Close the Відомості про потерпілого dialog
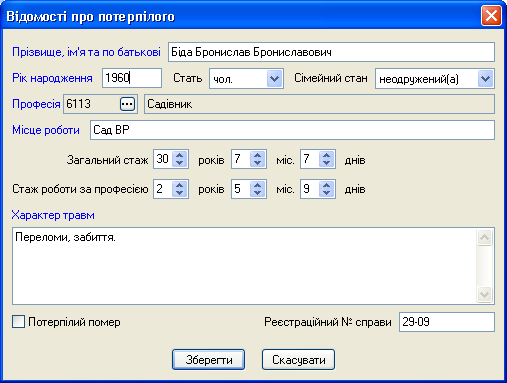Viewport: 507px width, 383px height. (x=491, y=16)
